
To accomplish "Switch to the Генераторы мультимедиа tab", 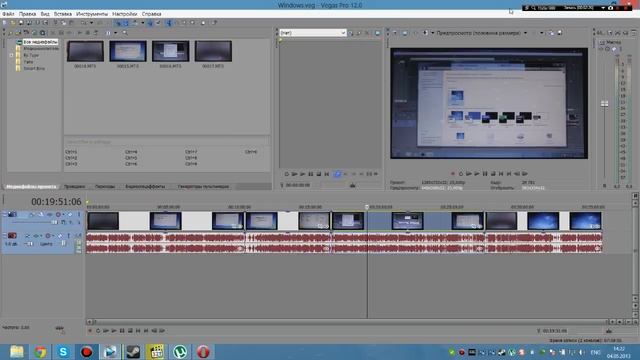I will point(203,187).
